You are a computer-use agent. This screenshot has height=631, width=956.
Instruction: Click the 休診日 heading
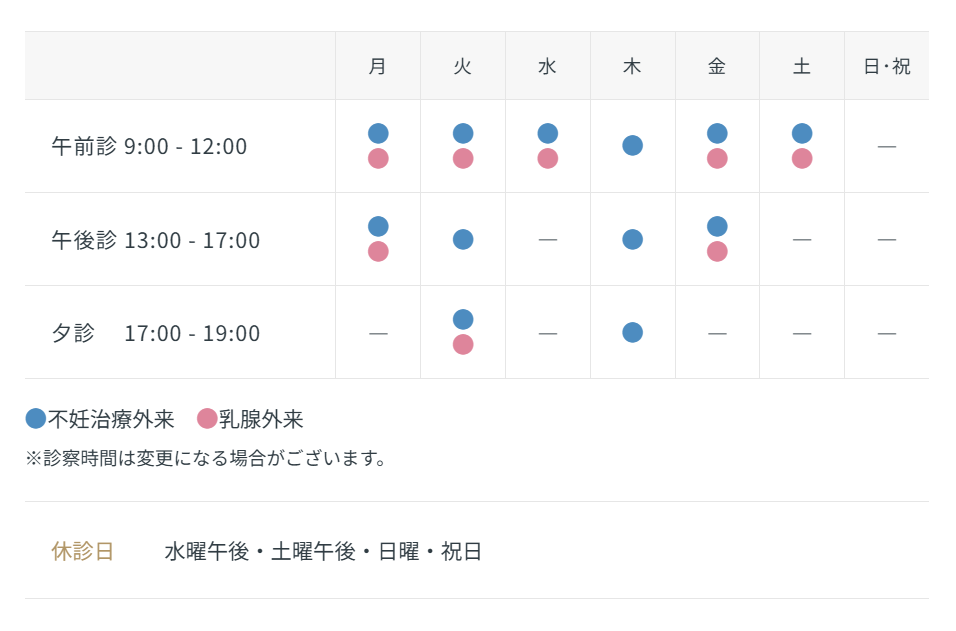(83, 551)
